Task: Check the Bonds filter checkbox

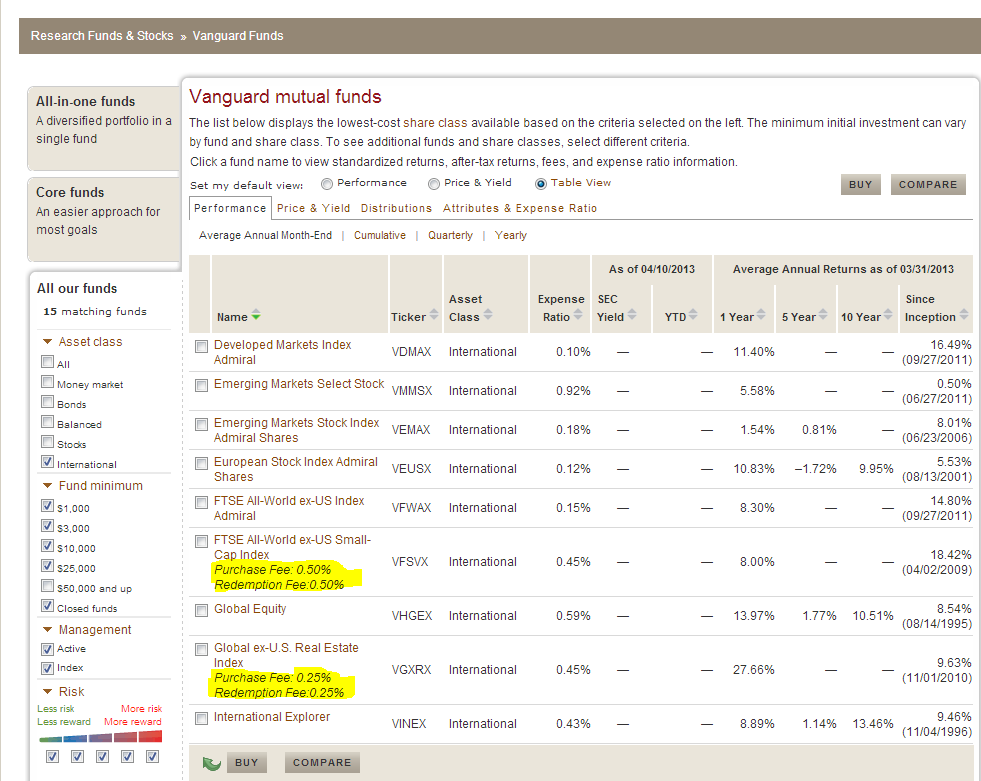Action: pos(48,402)
